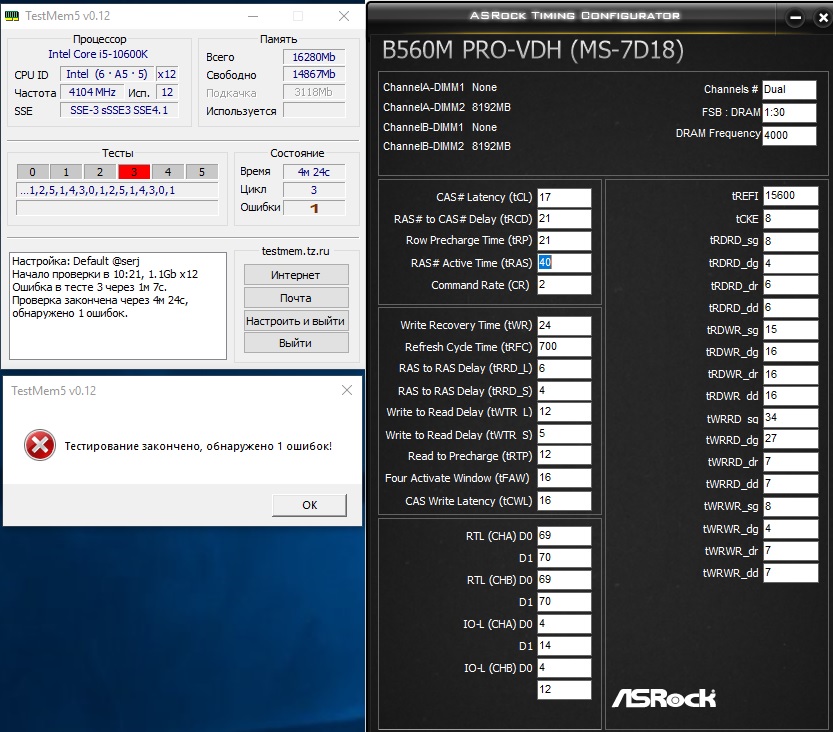
Task: Click the Command Rate (CR) field
Action: 564,285
